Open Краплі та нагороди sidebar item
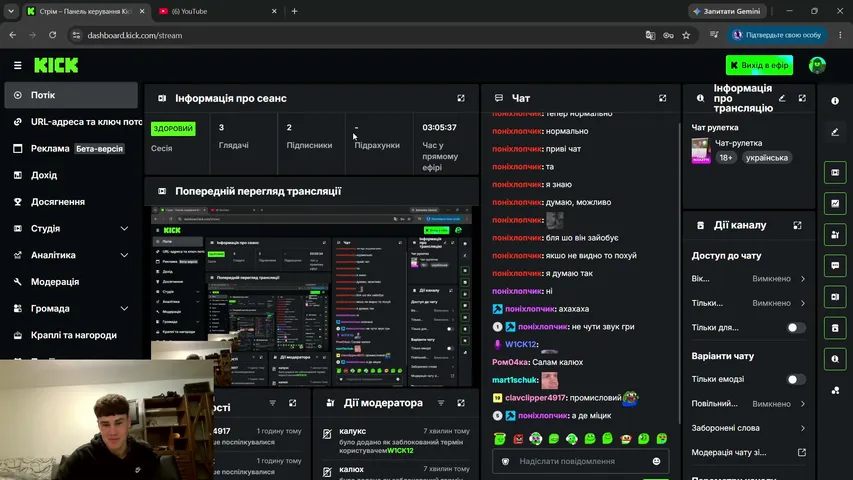 (71, 335)
